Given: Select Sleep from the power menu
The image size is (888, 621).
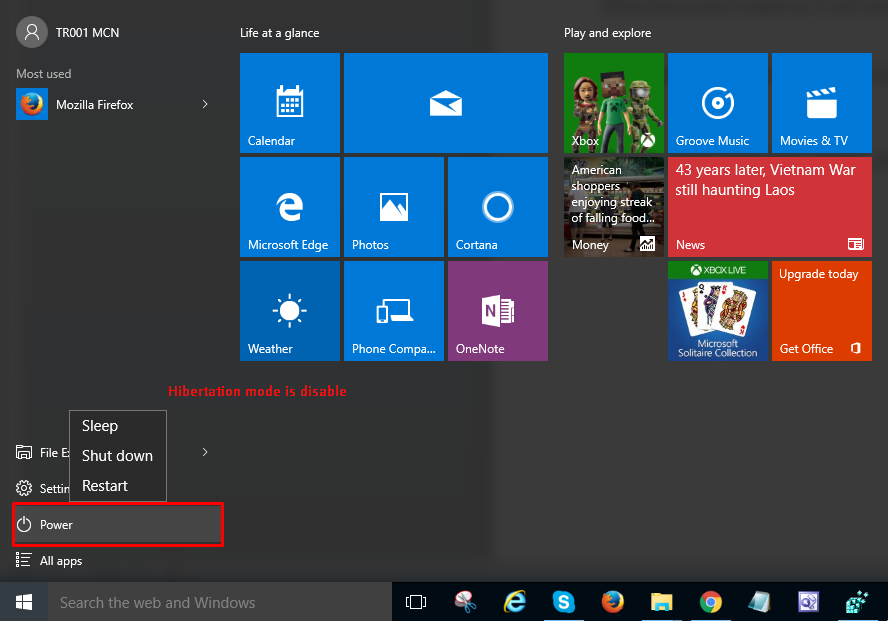Looking at the screenshot, I should point(100,426).
